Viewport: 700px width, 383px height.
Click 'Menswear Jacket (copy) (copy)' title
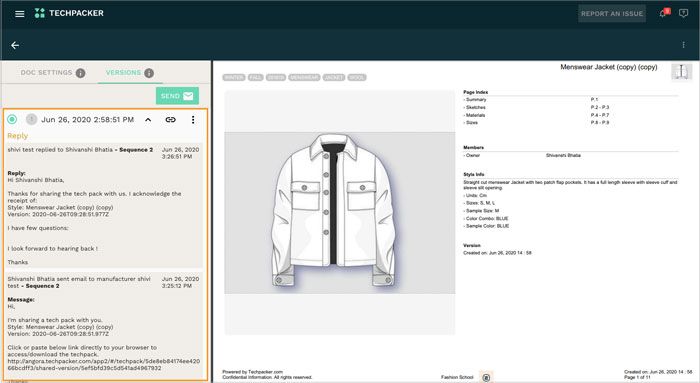tap(608, 67)
